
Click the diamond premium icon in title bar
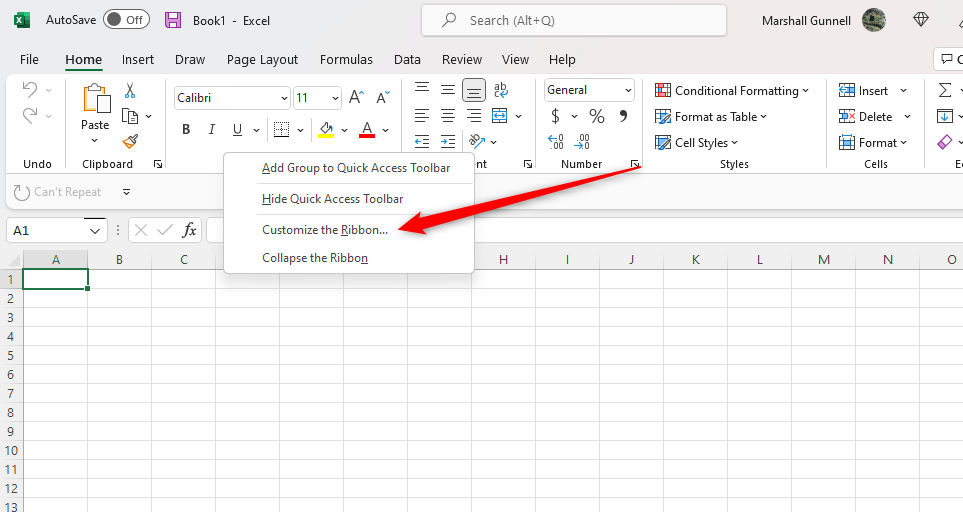click(x=921, y=20)
